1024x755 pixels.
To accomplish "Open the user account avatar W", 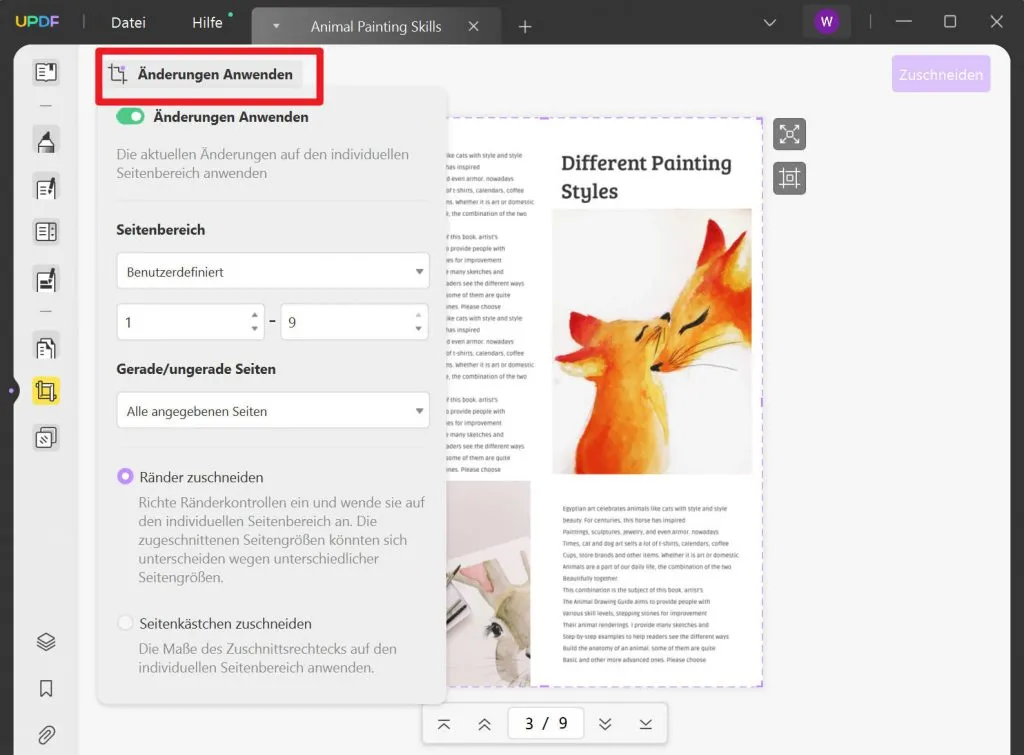I will click(827, 22).
